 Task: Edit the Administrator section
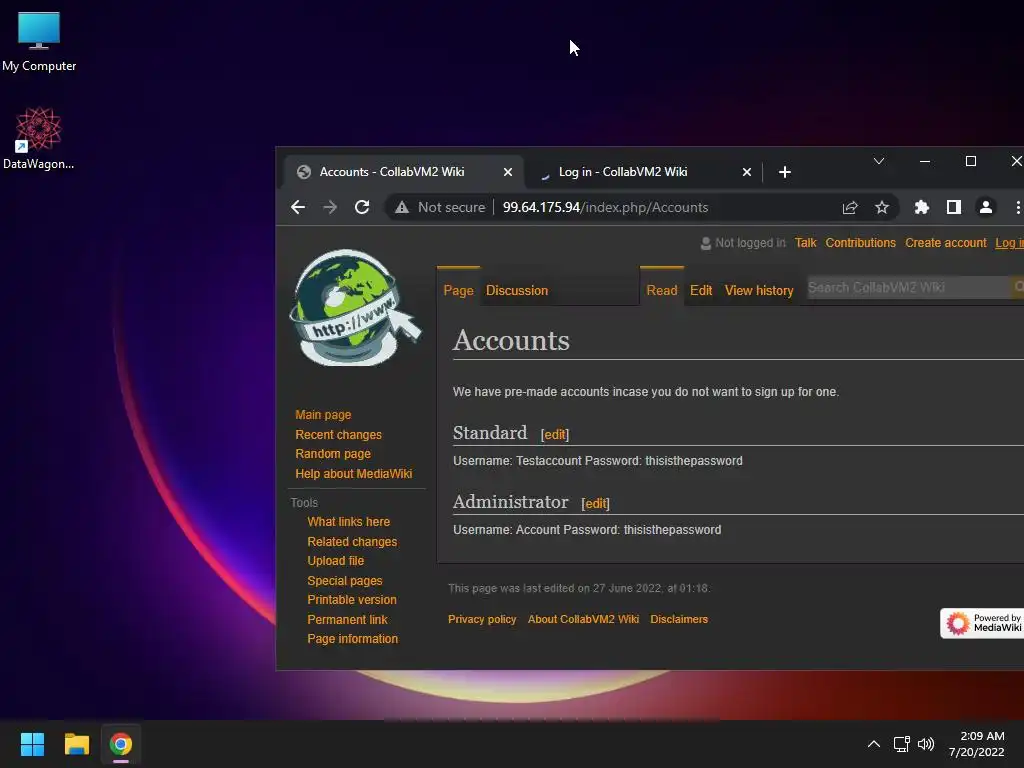coord(595,504)
